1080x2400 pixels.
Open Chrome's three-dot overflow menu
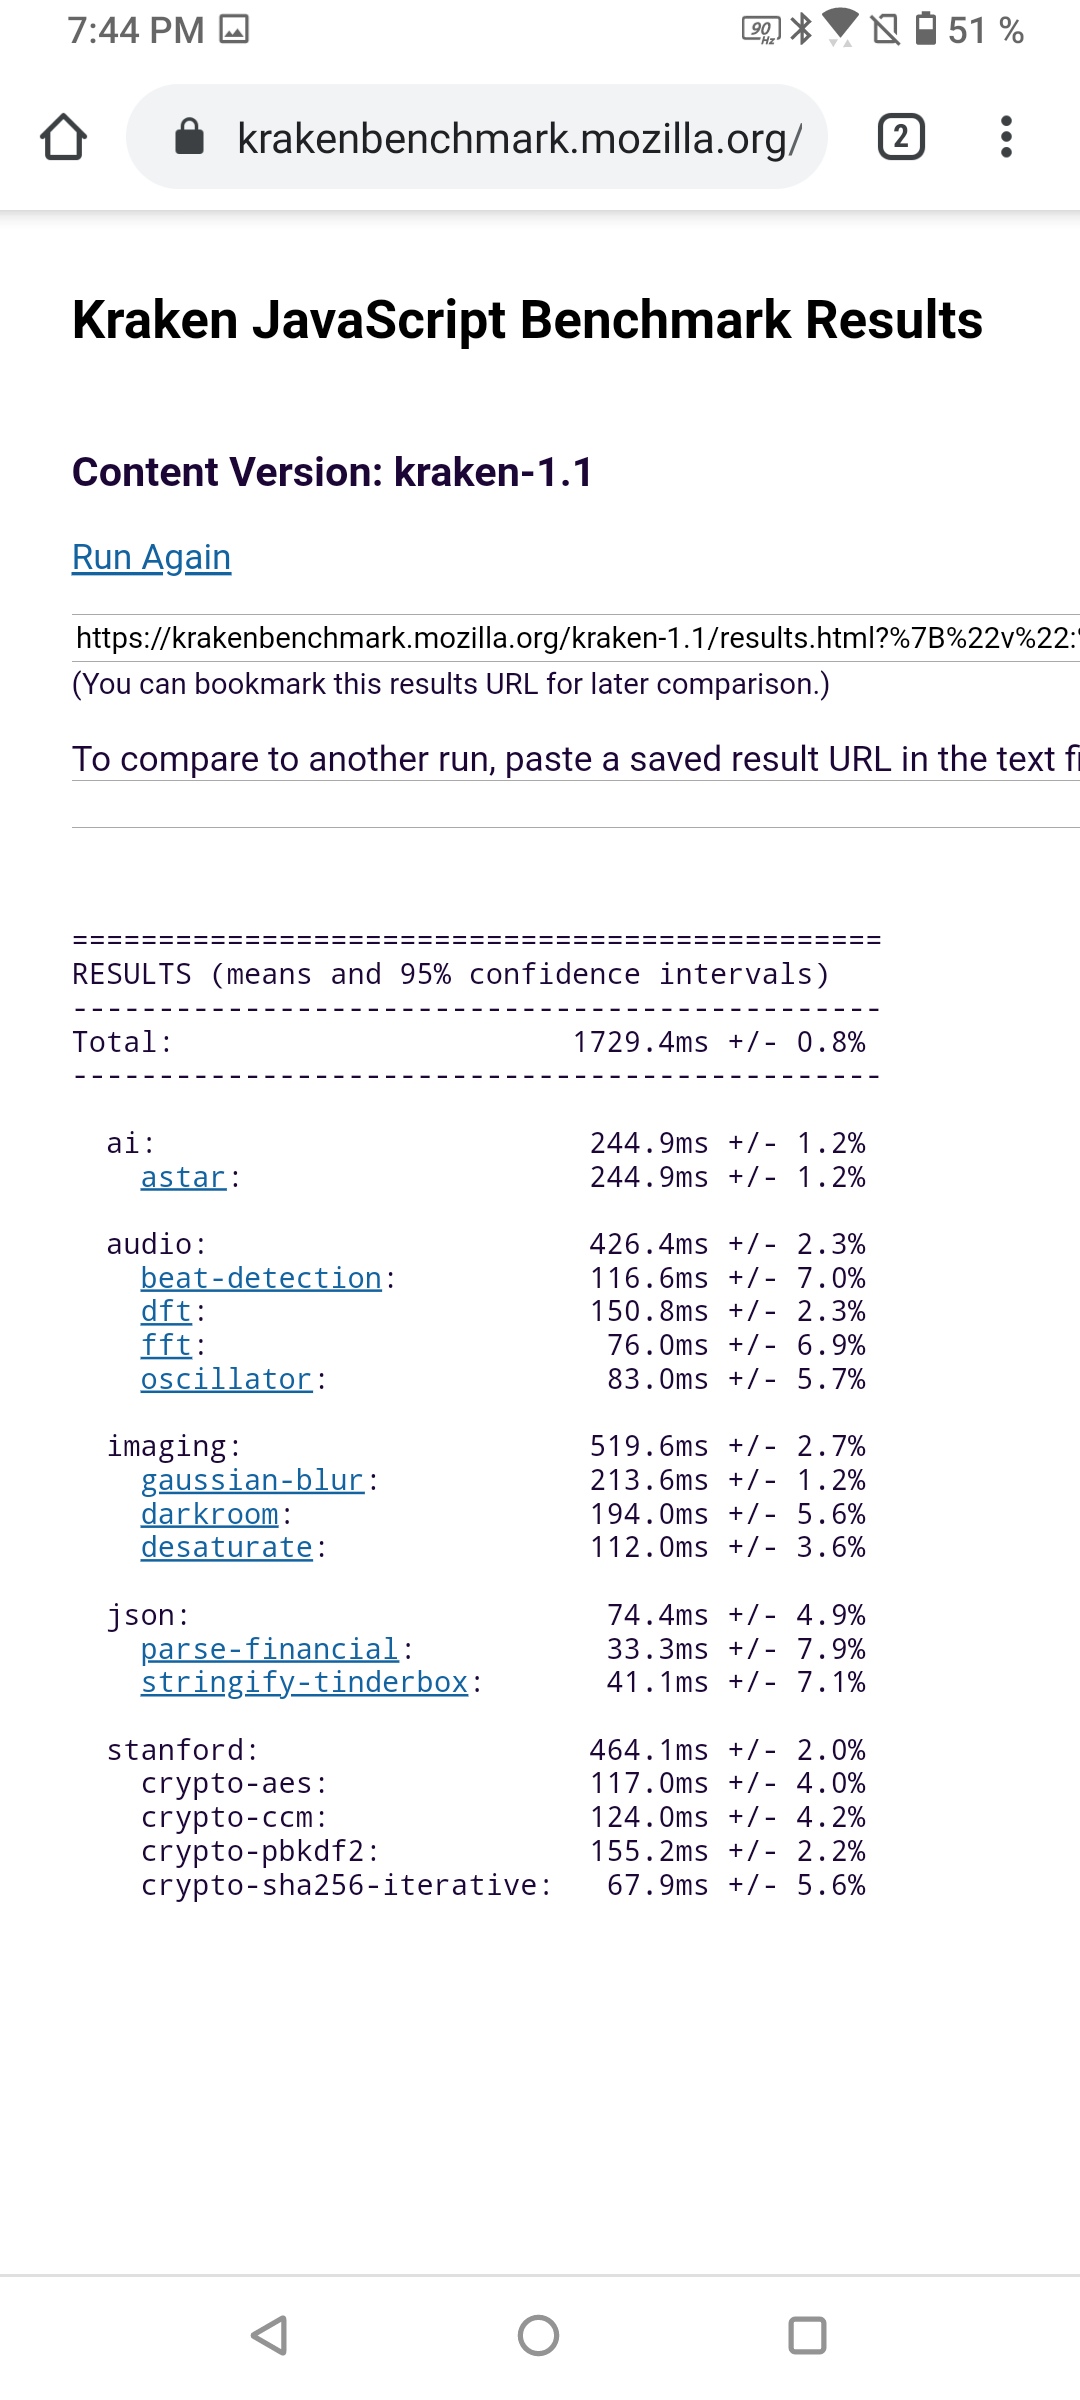(x=1006, y=137)
